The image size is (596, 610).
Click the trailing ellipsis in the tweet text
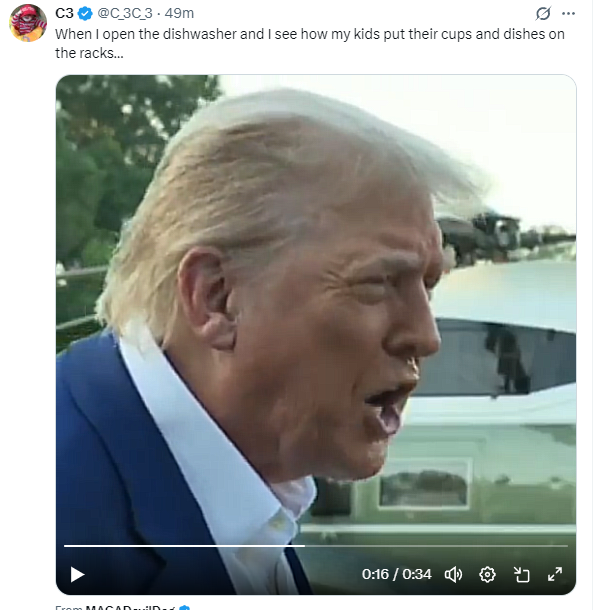coord(119,53)
